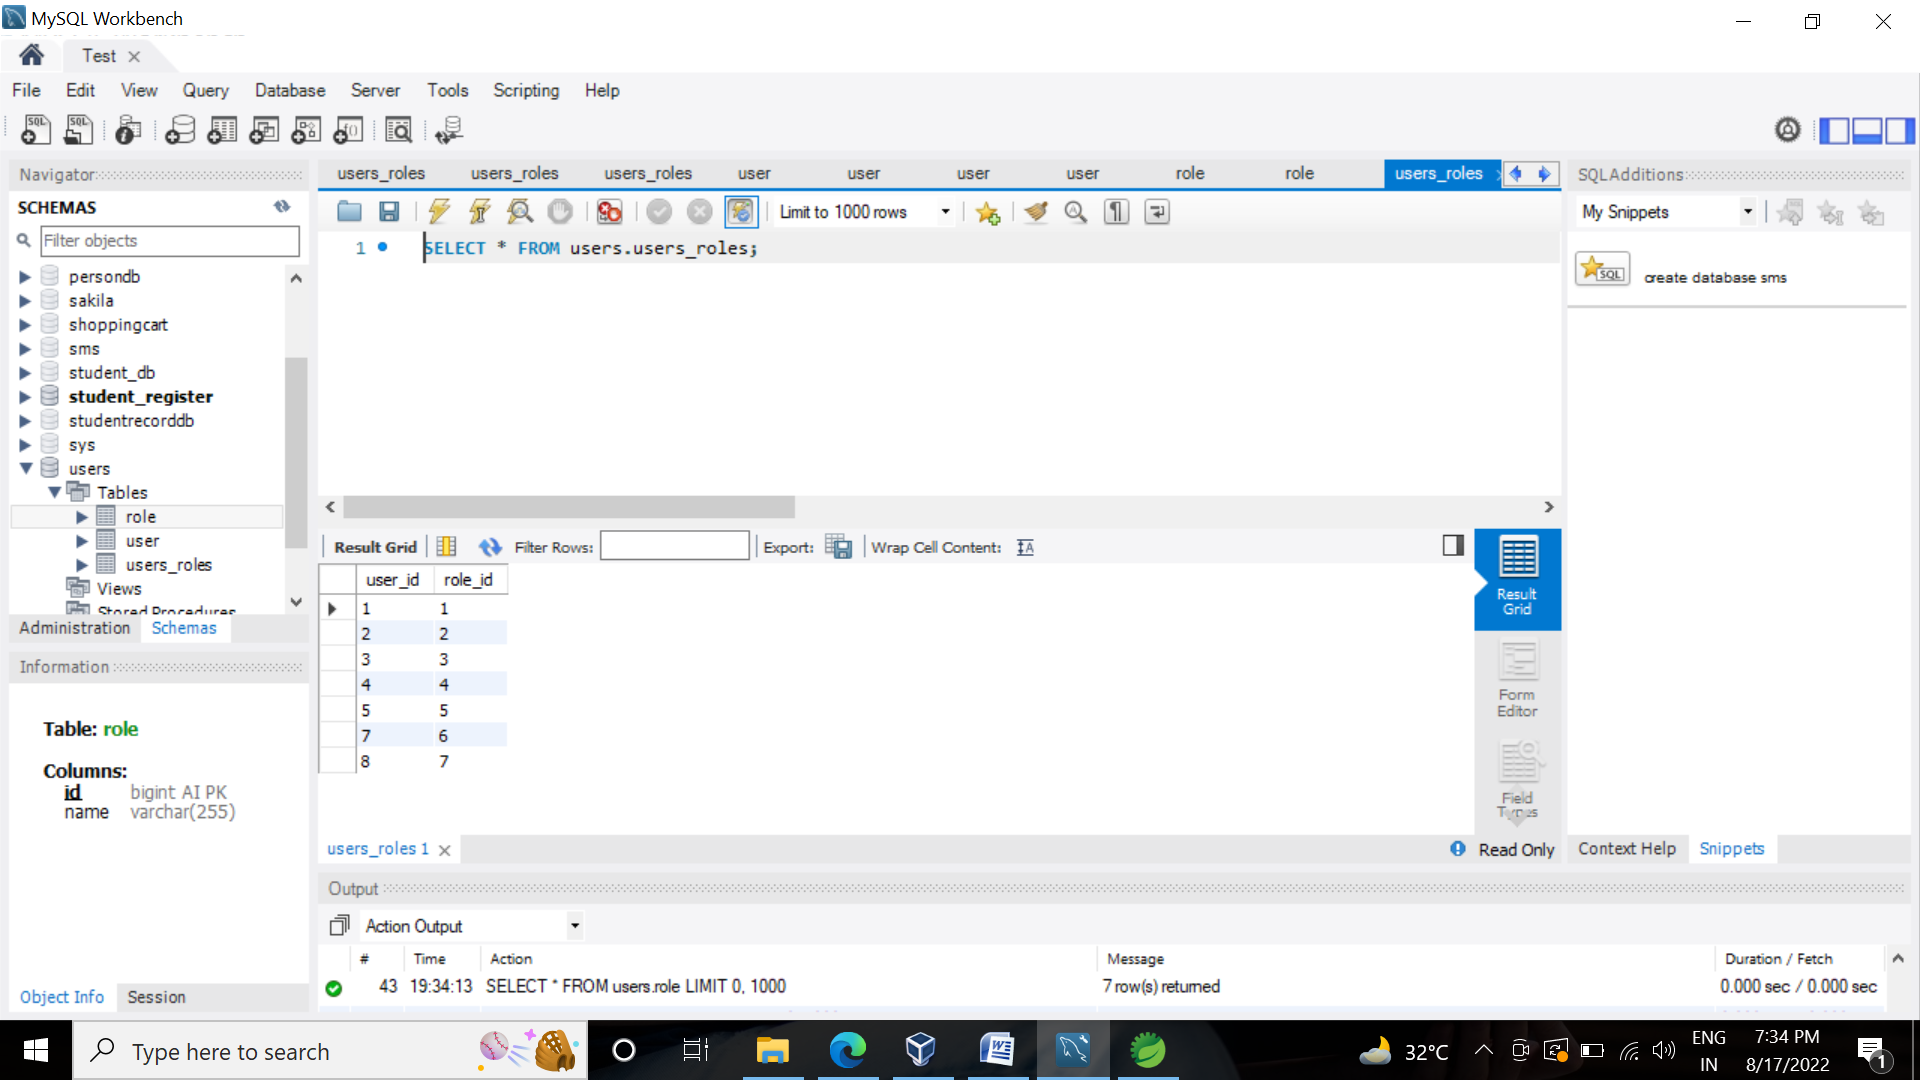Click inside the Filter Rows field
This screenshot has width=1920, height=1080.
(x=675, y=546)
